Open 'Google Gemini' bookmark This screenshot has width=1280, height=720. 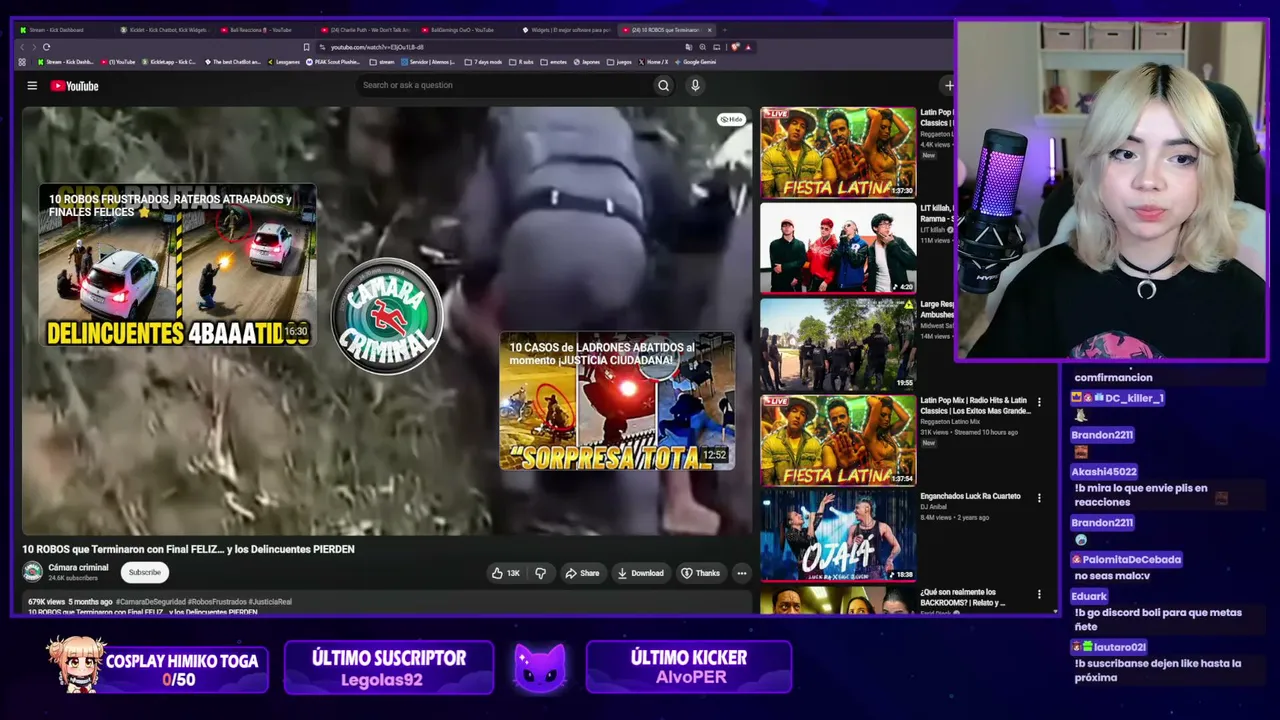[695, 62]
